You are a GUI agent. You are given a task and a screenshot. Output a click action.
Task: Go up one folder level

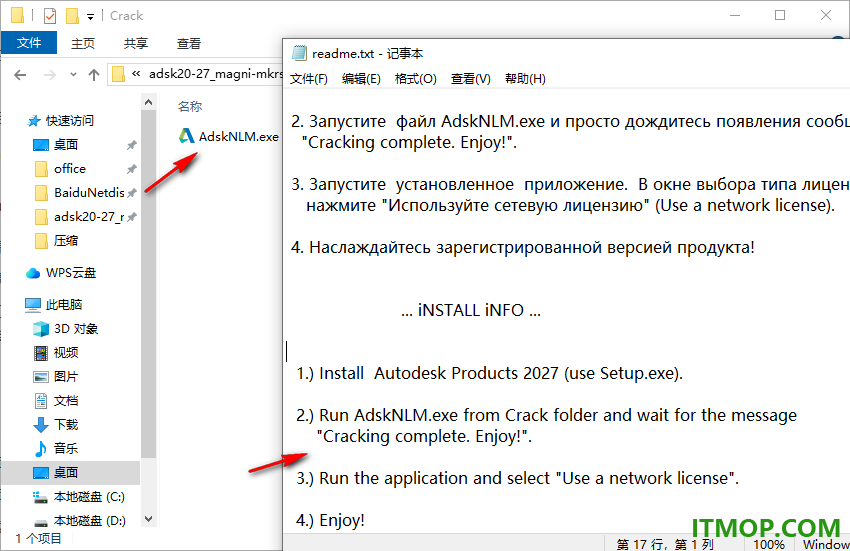click(94, 75)
